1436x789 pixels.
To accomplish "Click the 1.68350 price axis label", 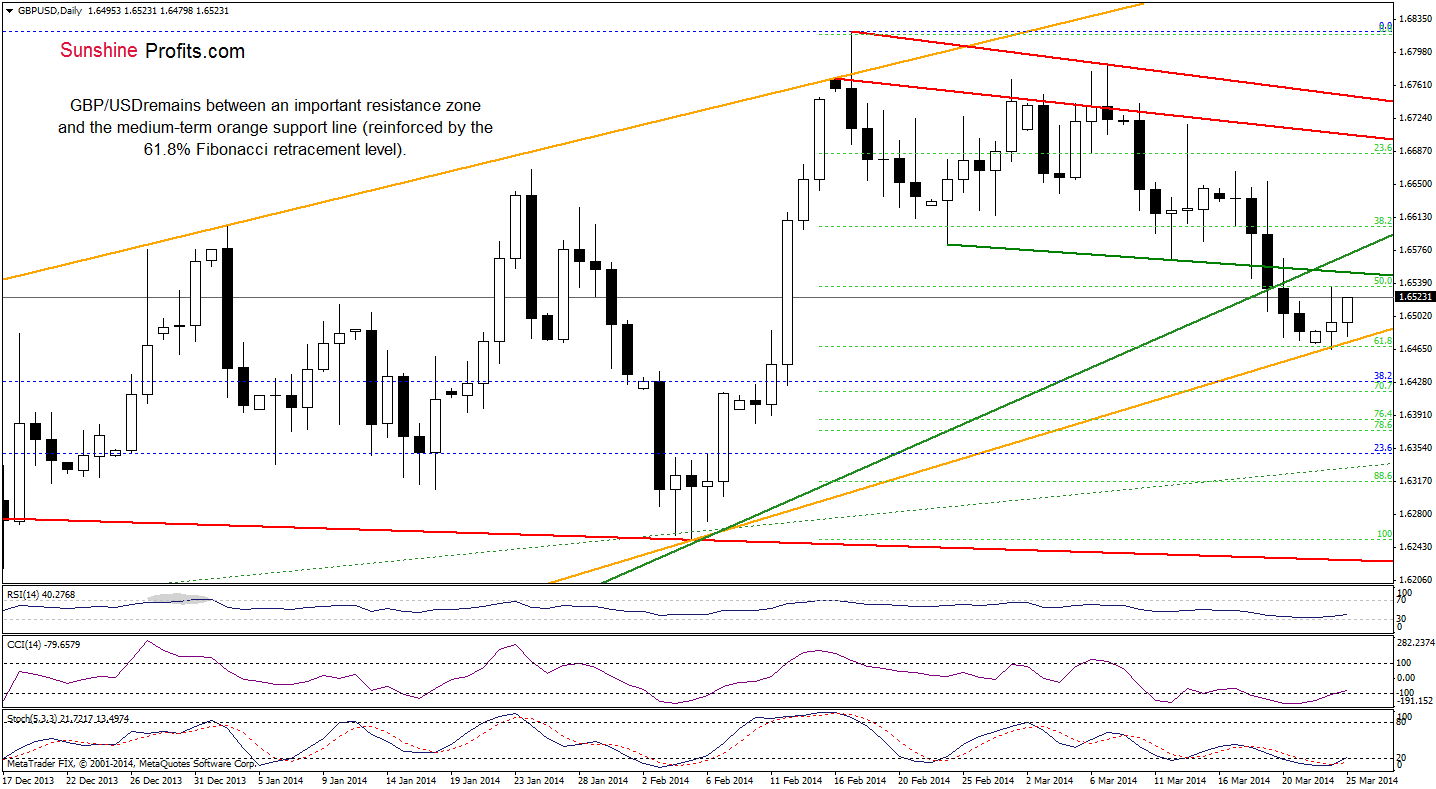I will coord(1414,19).
